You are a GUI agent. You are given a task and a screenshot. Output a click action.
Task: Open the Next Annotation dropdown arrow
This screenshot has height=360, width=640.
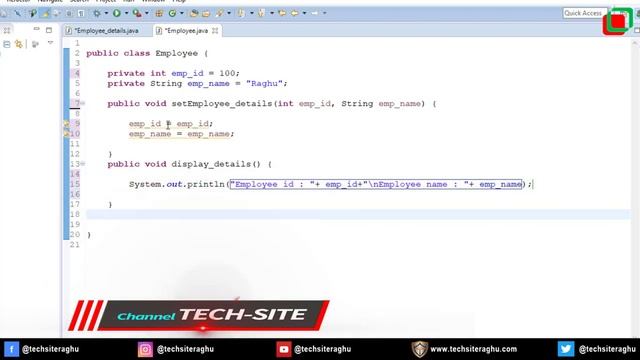[x=251, y=13]
